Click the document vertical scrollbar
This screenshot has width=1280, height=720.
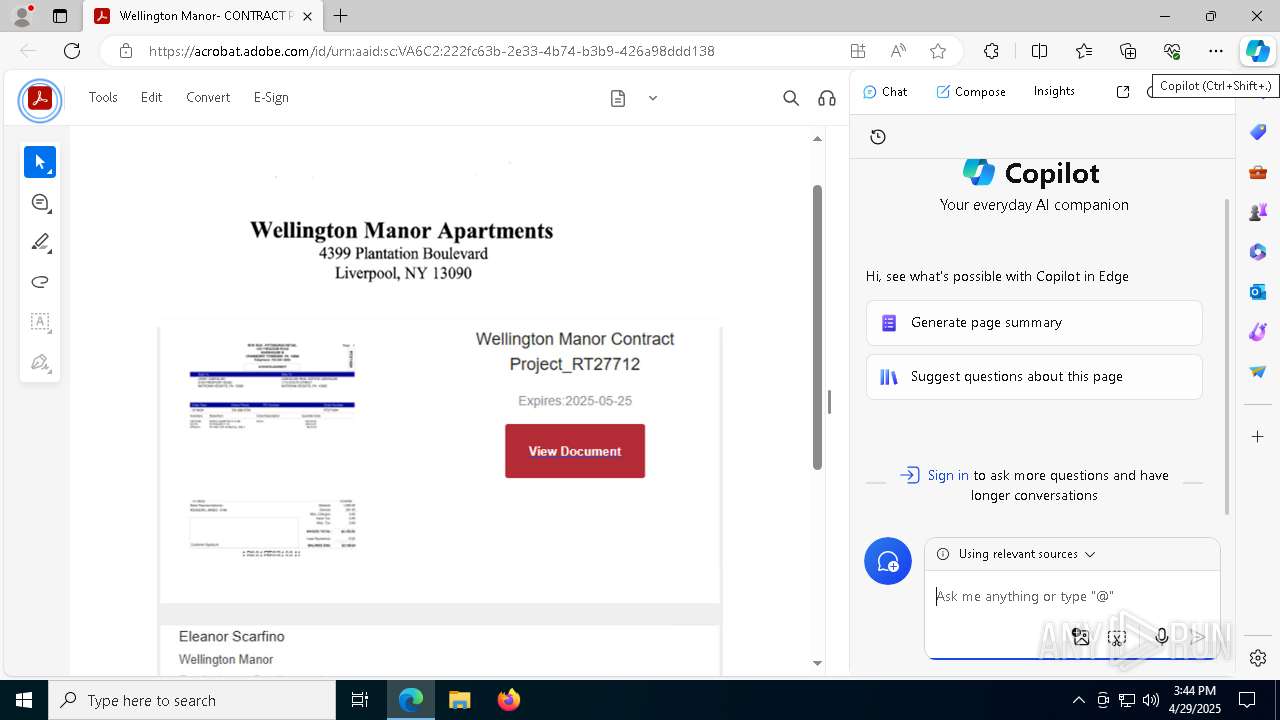coord(817,327)
